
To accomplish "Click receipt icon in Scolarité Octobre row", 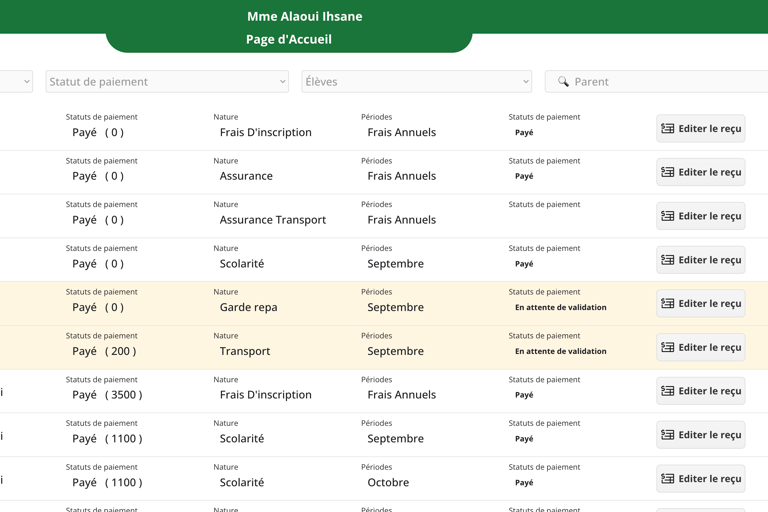I will pos(668,479).
